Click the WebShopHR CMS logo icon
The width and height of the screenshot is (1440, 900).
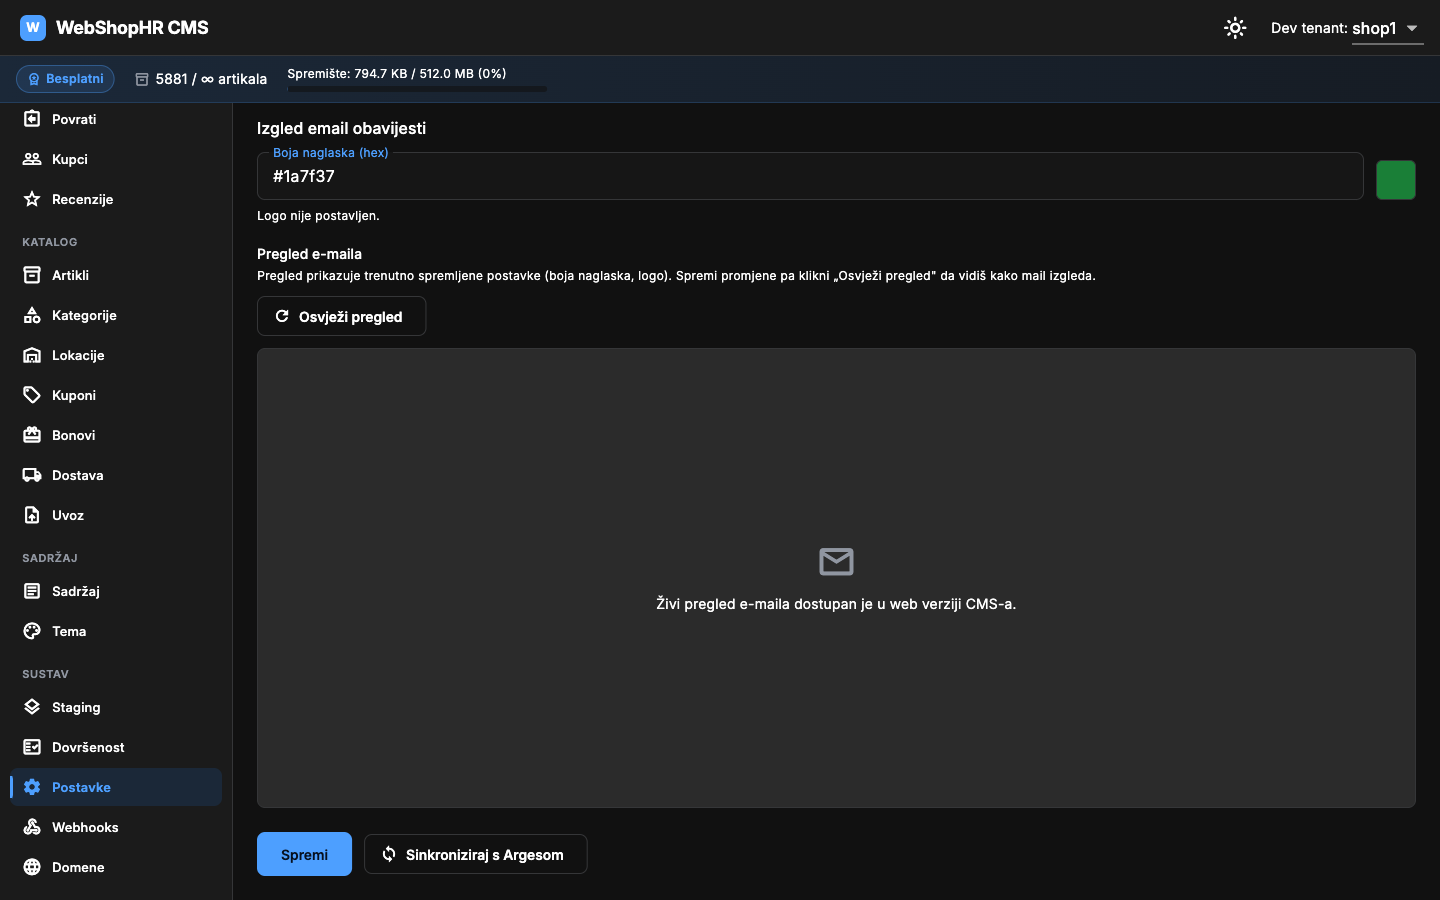33,28
